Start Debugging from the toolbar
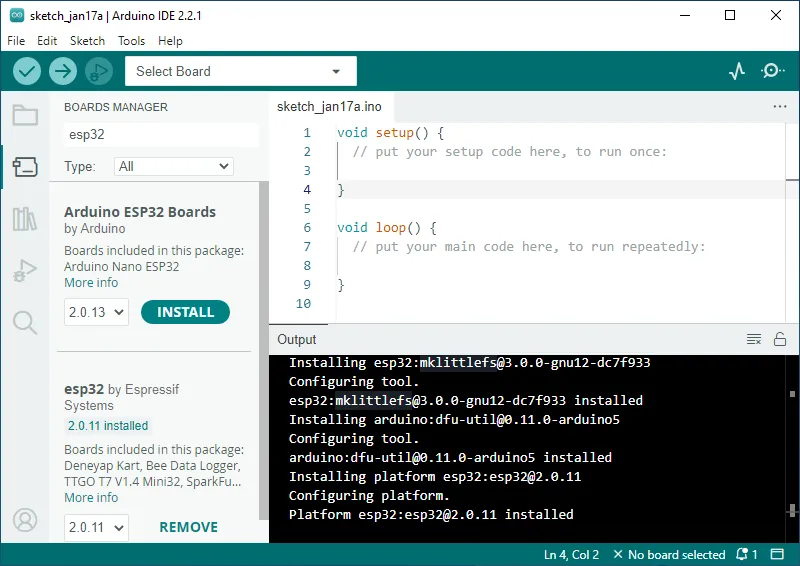Viewport: 800px width, 566px height. point(99,71)
